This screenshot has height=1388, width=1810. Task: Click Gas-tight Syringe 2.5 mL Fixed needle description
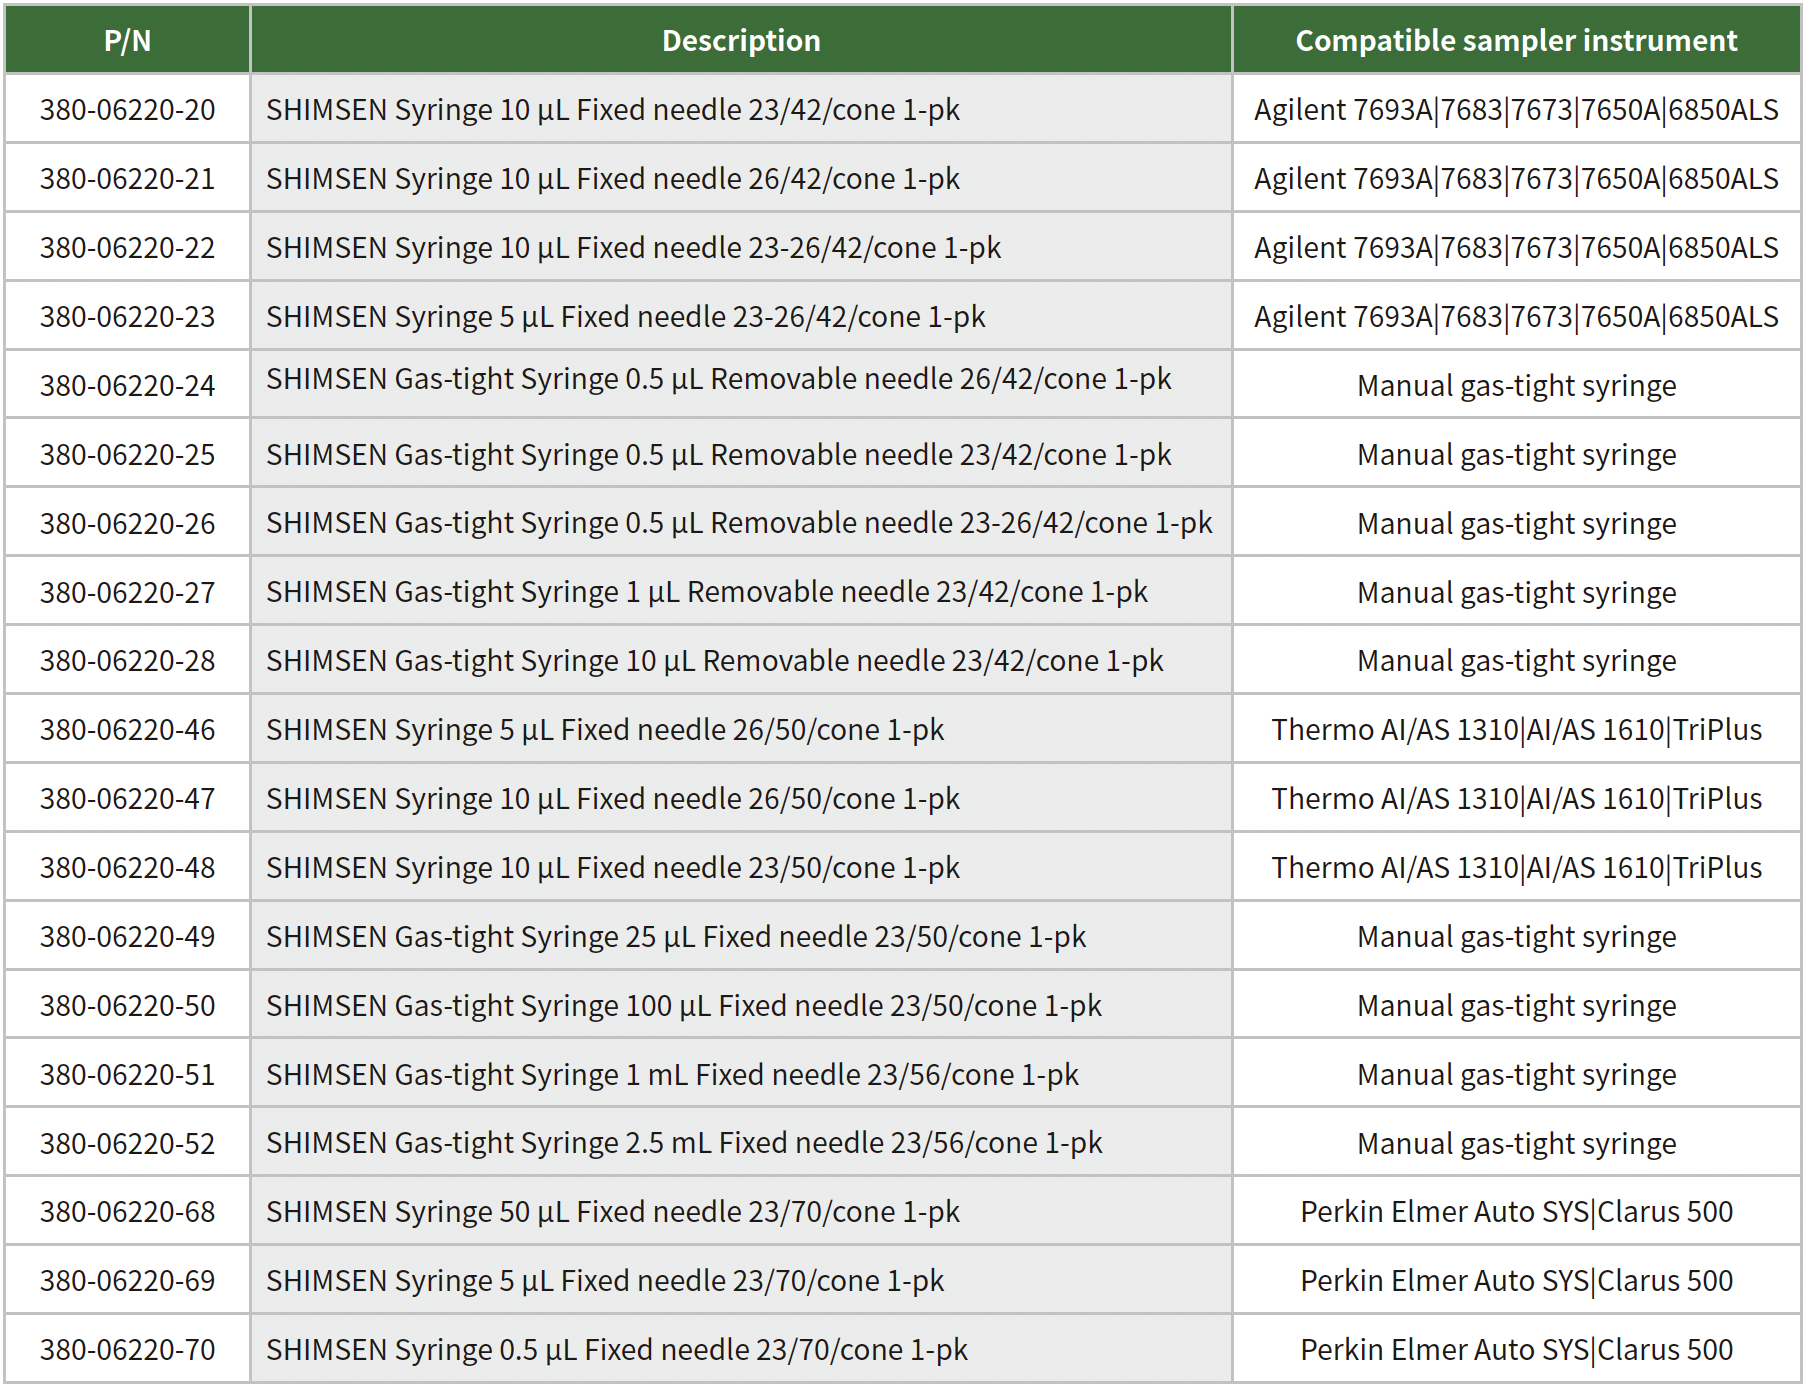click(x=683, y=1143)
